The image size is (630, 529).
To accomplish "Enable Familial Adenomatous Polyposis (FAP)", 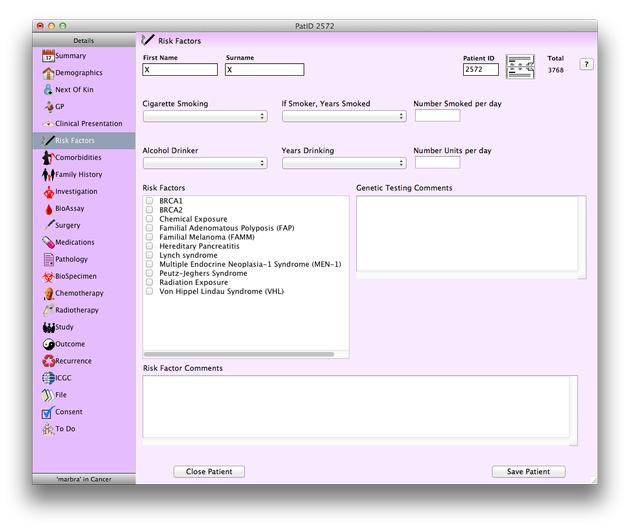I will pos(149,228).
